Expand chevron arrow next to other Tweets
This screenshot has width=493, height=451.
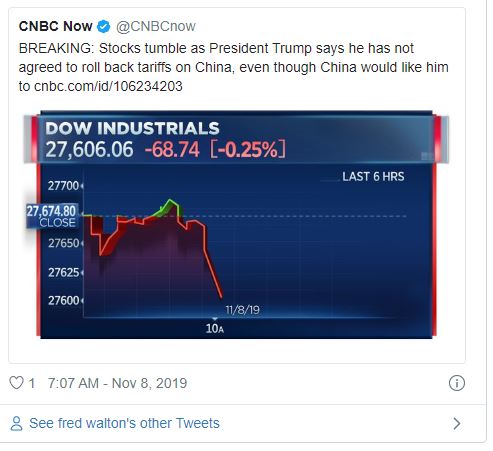[457, 423]
